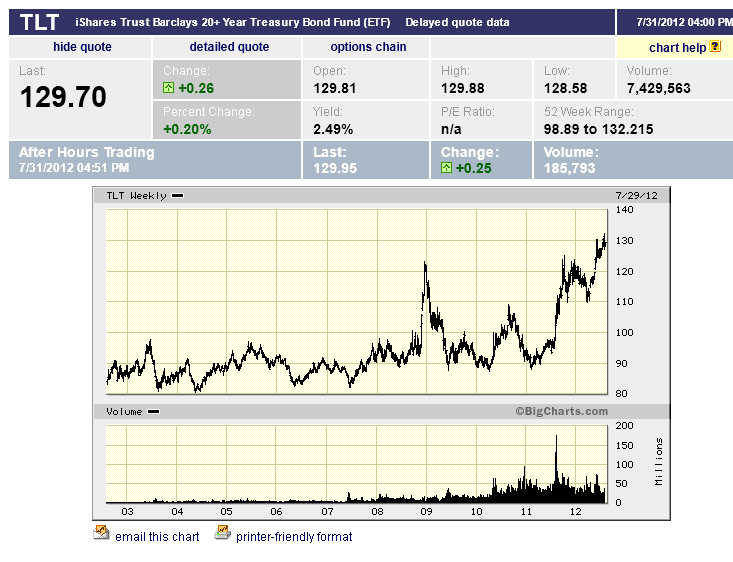This screenshot has width=733, height=562.
Task: Click the after hours timestamp 04:51 PM
Action: 74,168
